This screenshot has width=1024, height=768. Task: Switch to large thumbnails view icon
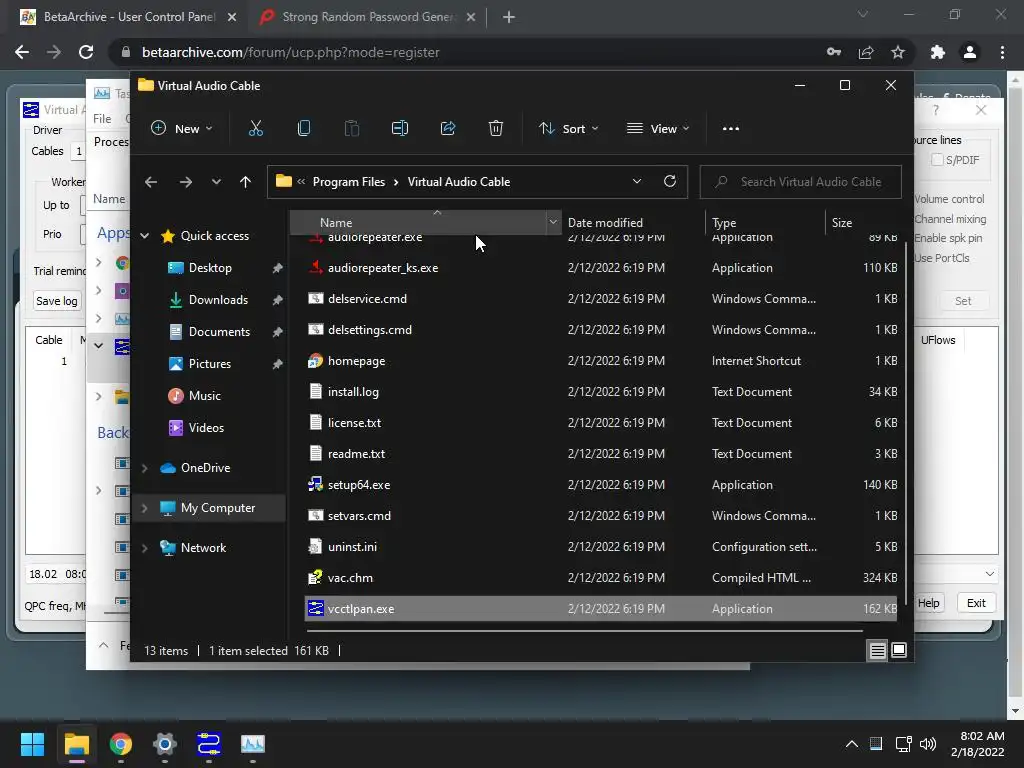pos(899,650)
